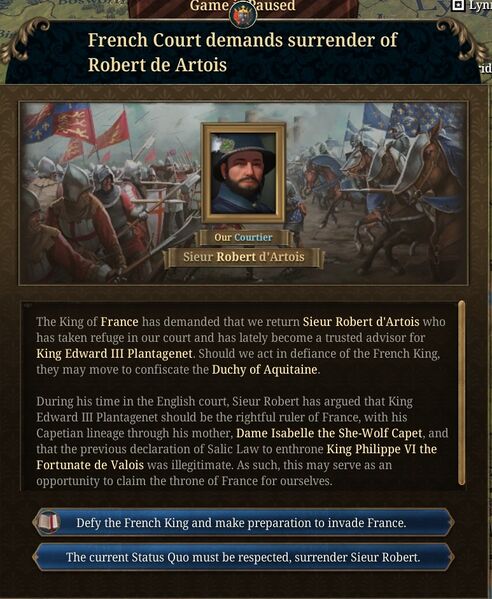Choose Defy the French King option
This screenshot has height=599, width=492.
coord(243,523)
